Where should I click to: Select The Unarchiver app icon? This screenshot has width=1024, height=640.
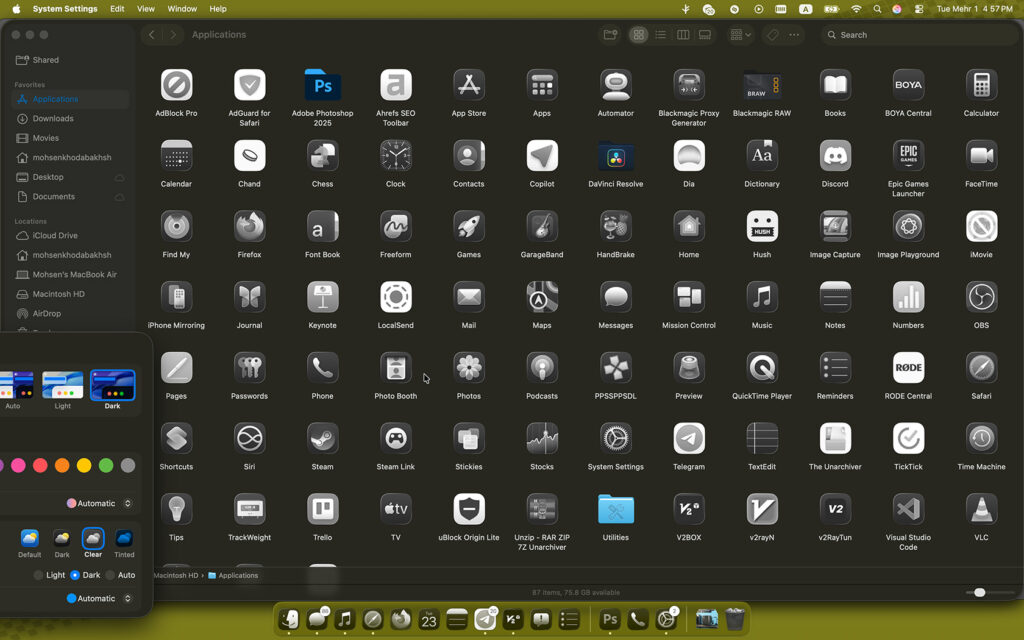coord(835,440)
